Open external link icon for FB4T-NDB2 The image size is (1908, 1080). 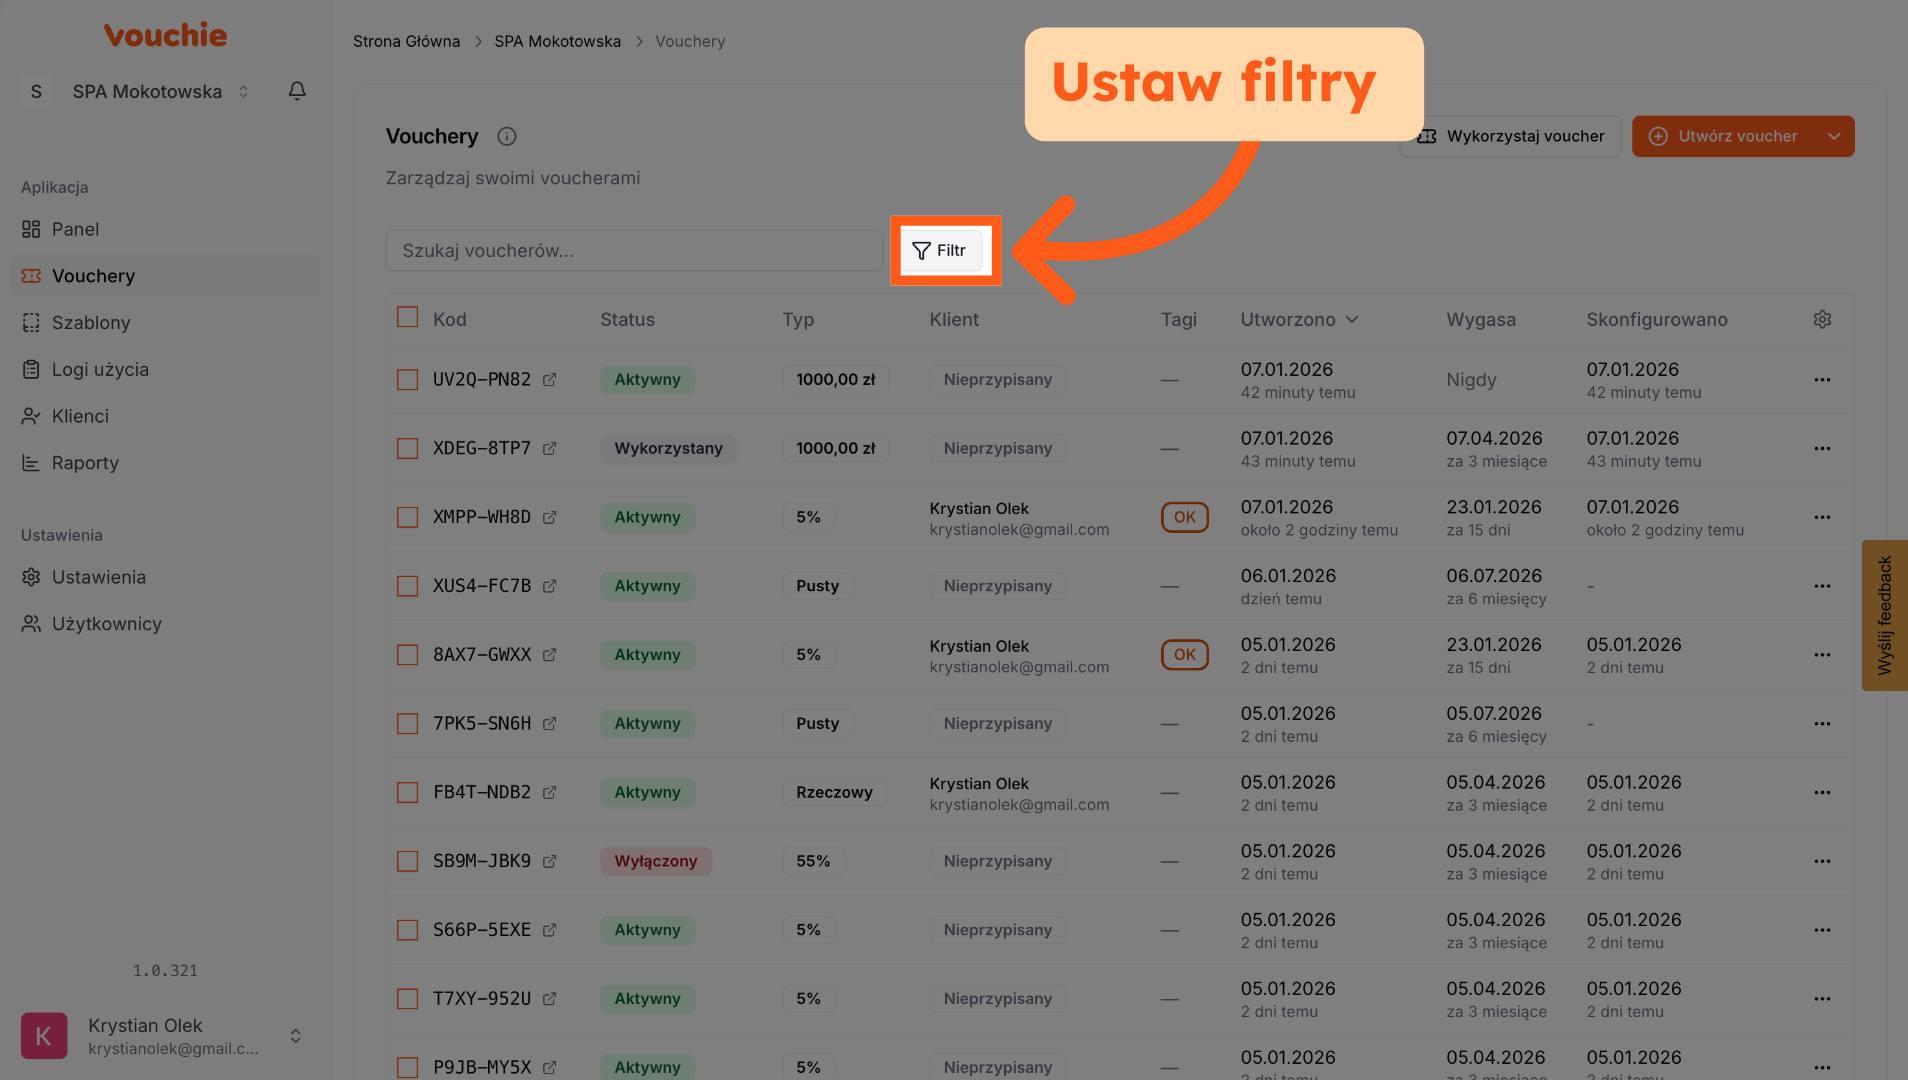[x=549, y=793]
